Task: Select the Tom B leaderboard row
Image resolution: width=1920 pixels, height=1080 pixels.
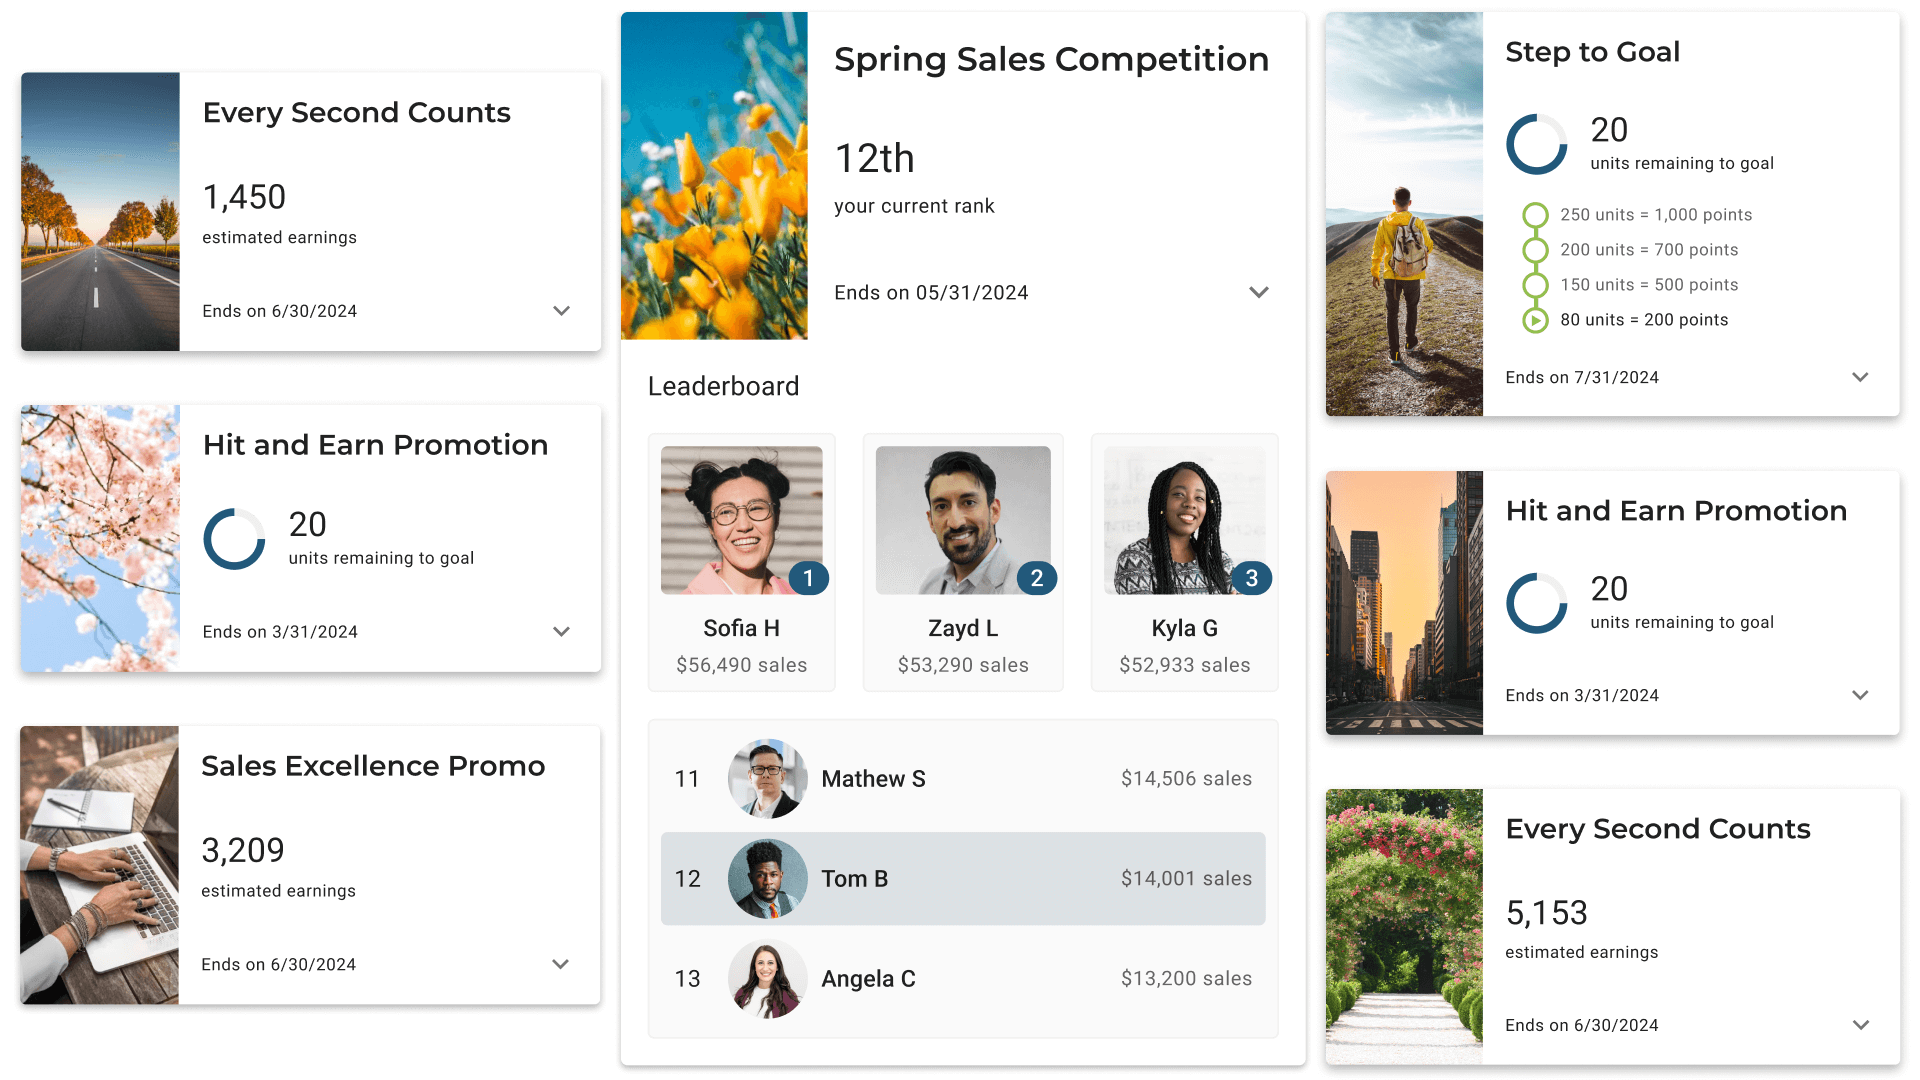Action: point(963,879)
